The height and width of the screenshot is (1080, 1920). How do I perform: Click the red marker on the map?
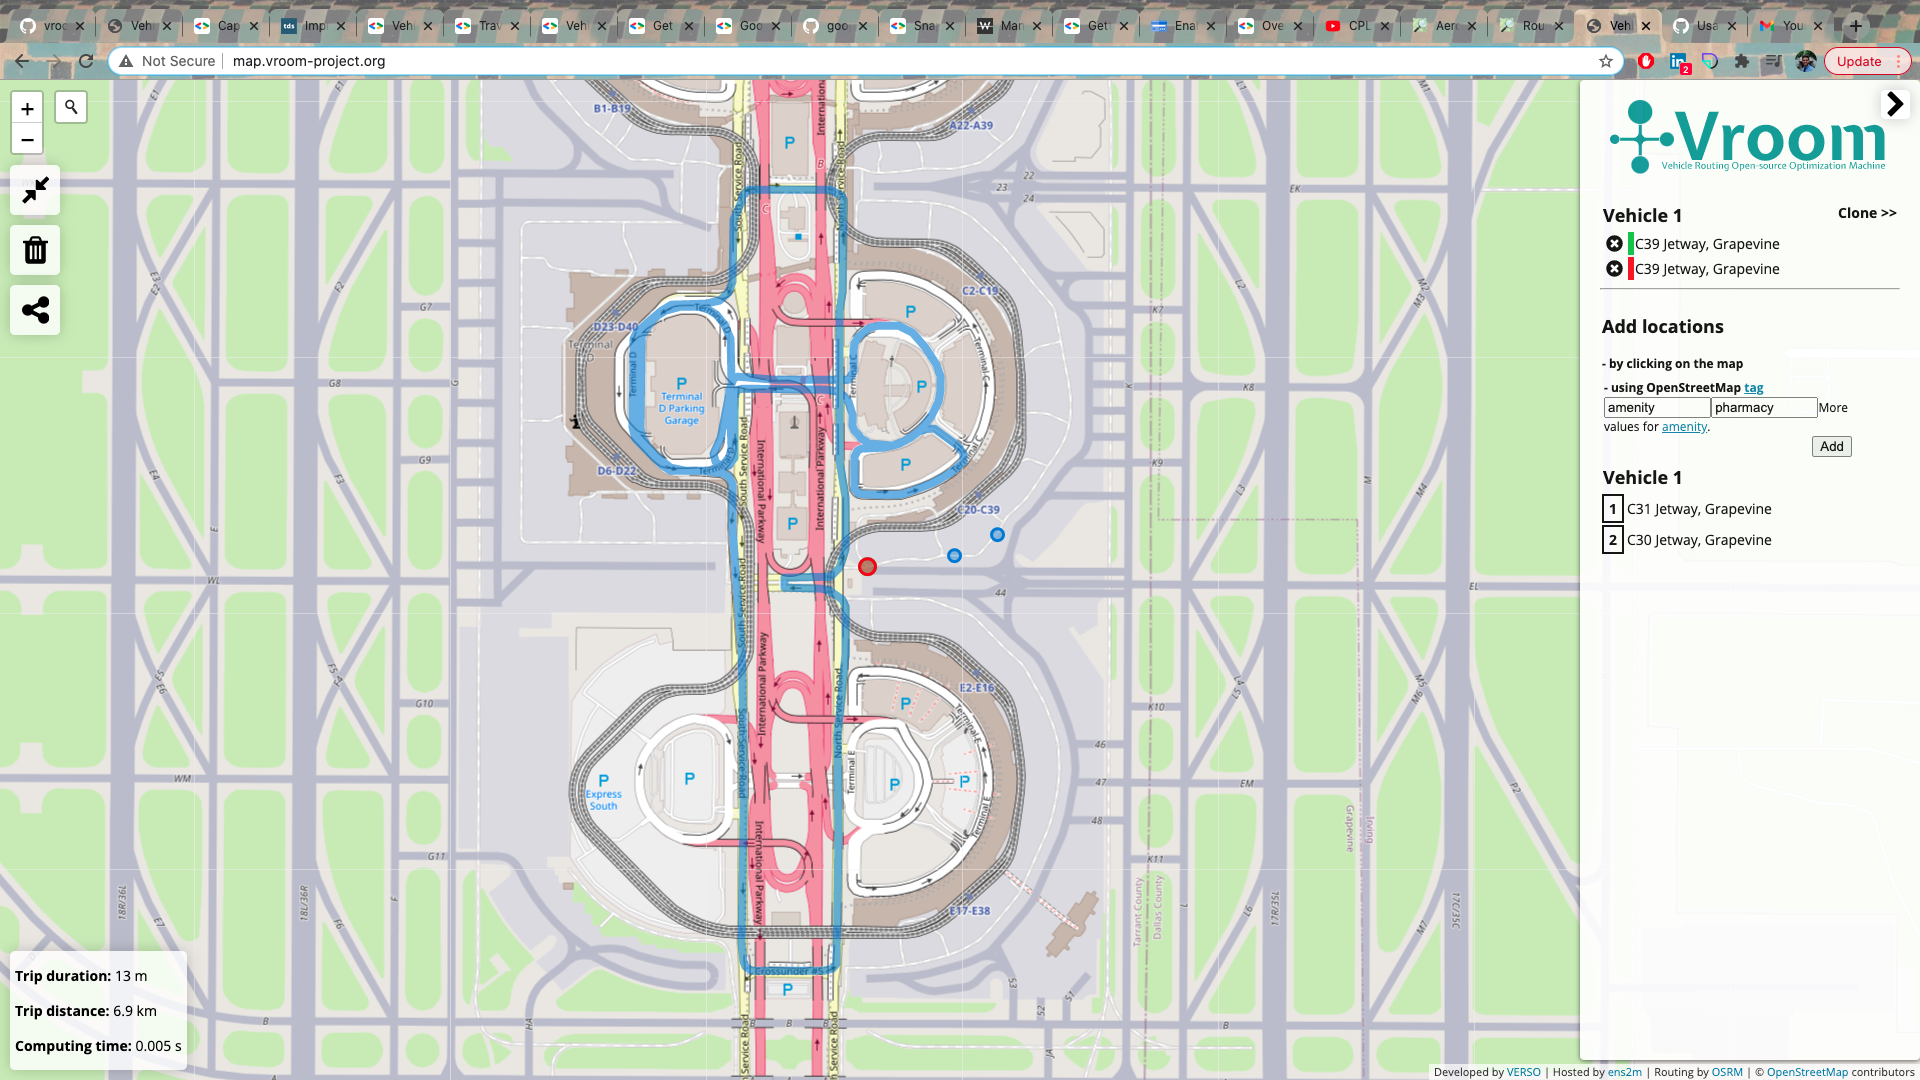pyautogui.click(x=867, y=566)
